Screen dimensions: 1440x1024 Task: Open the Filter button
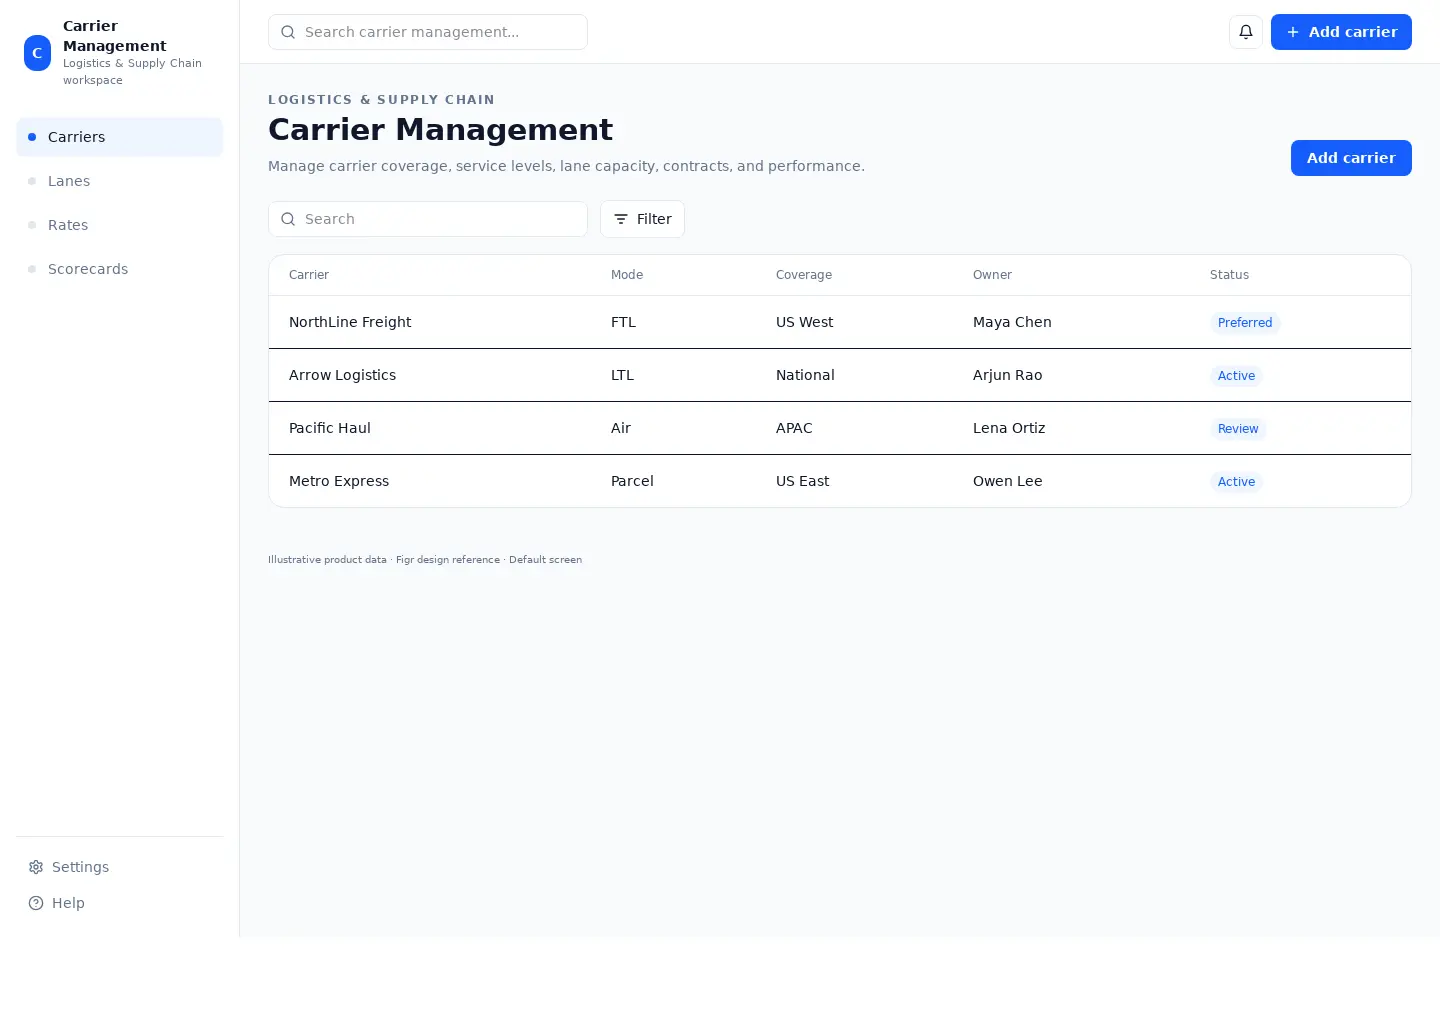[x=642, y=219]
